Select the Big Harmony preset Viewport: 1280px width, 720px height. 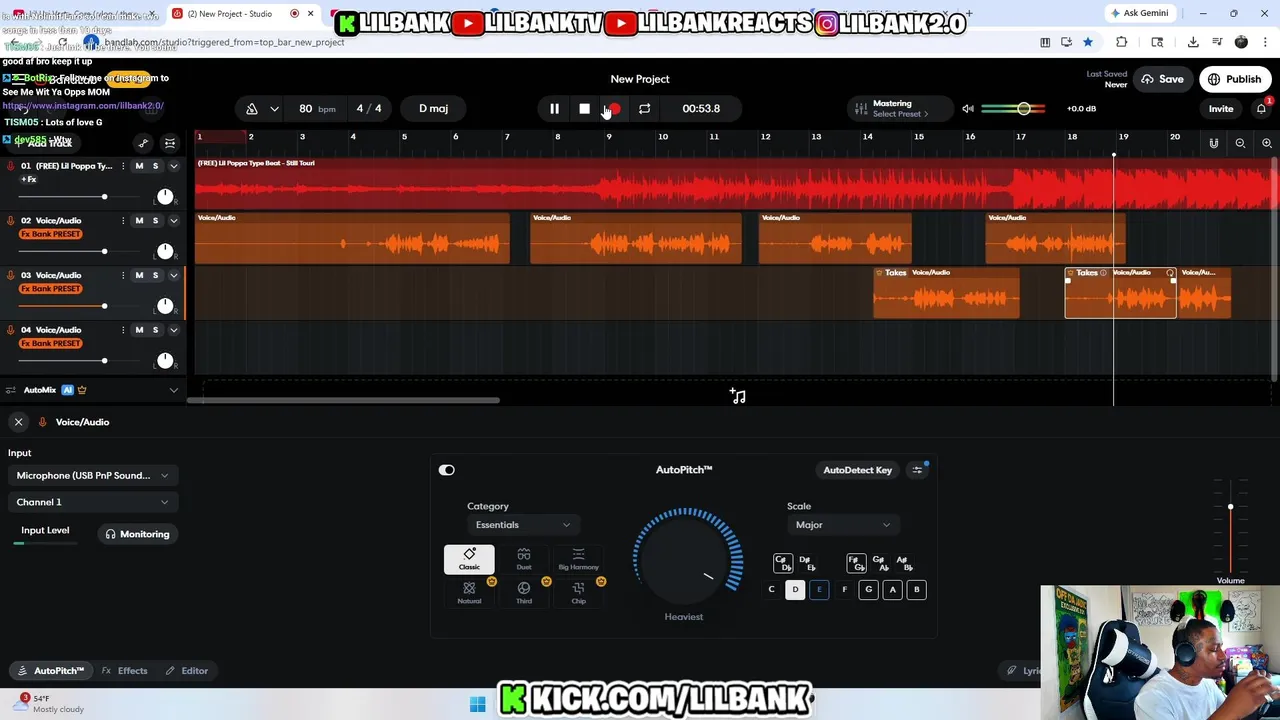click(x=578, y=559)
